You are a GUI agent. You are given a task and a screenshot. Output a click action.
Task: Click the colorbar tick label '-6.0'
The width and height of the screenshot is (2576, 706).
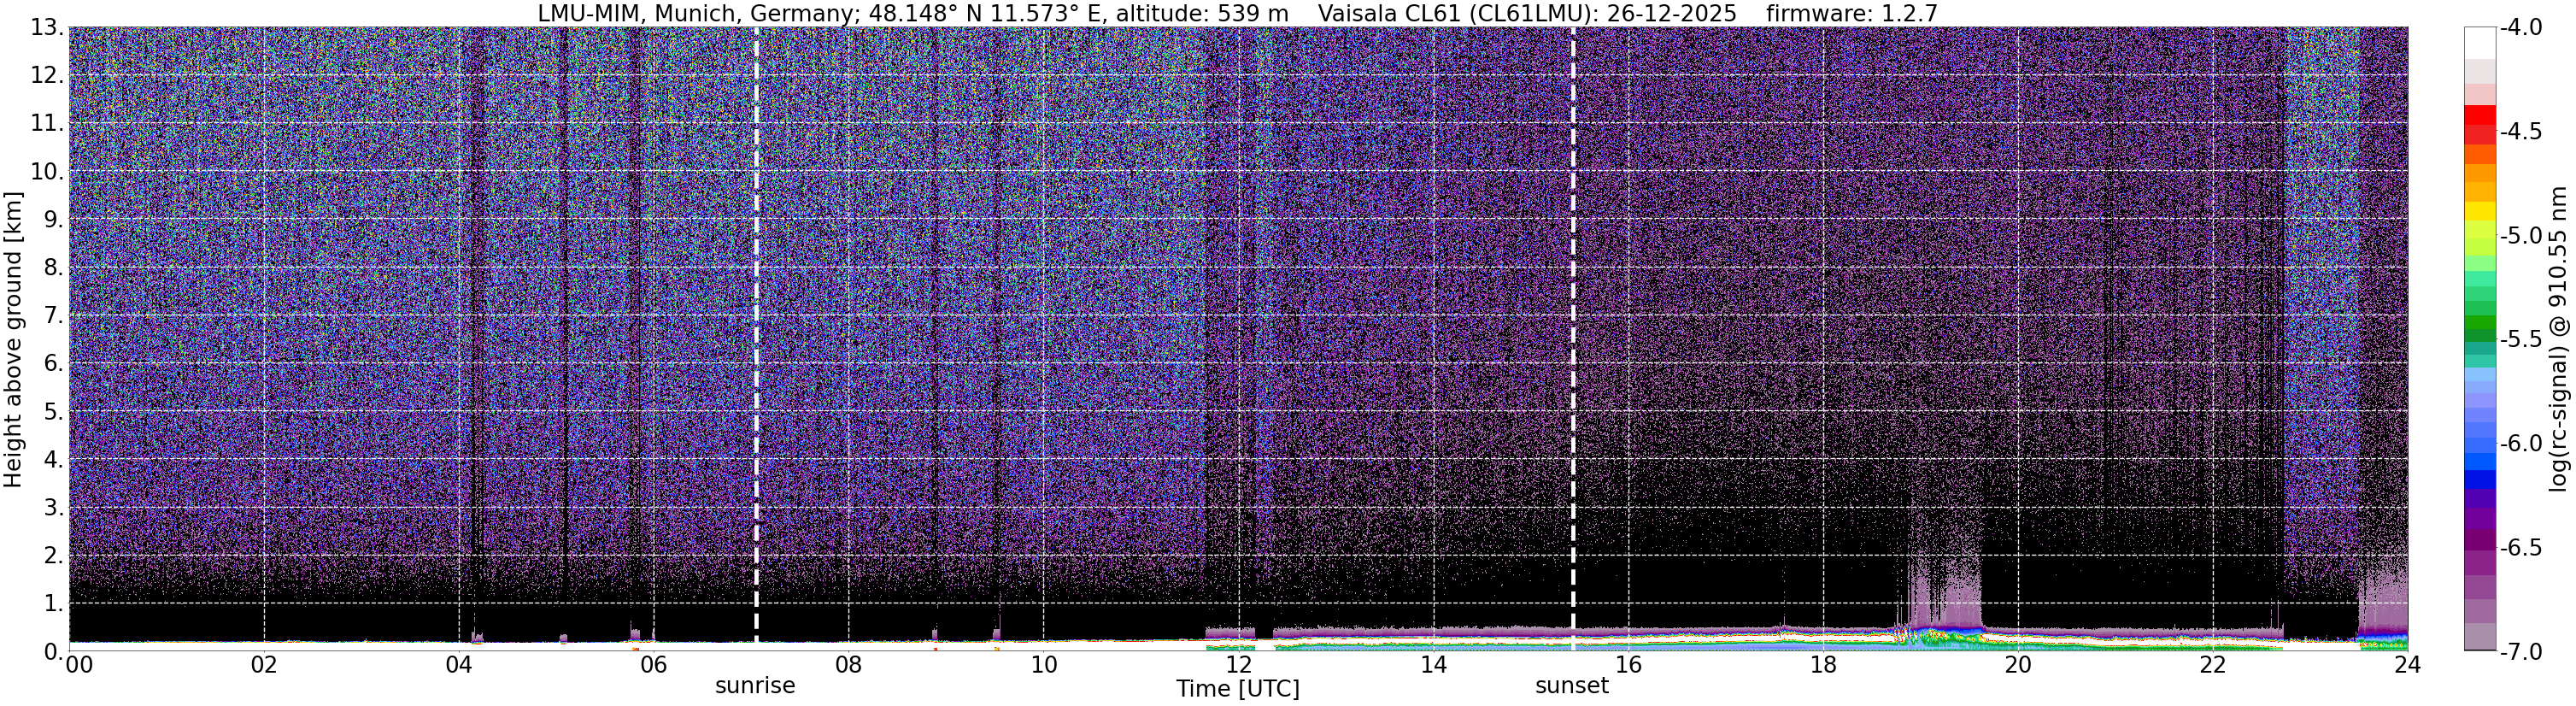point(2521,444)
